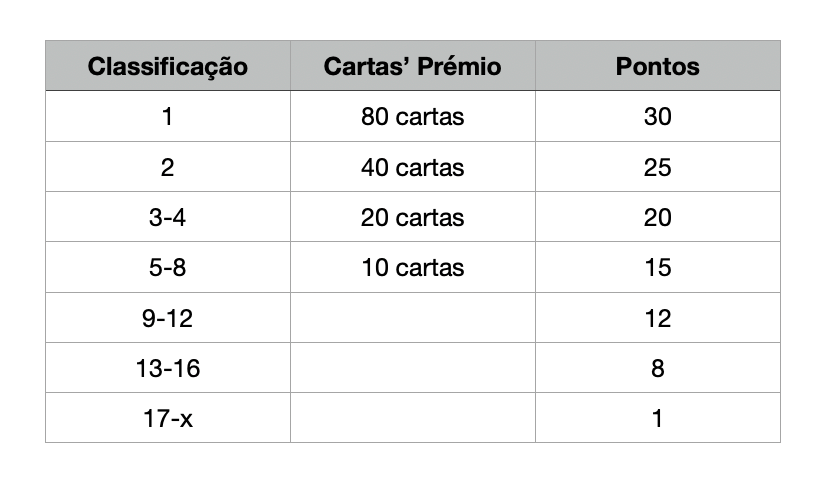826x488 pixels.
Task: Select the 15 points cell
Action: pyautogui.click(x=657, y=267)
